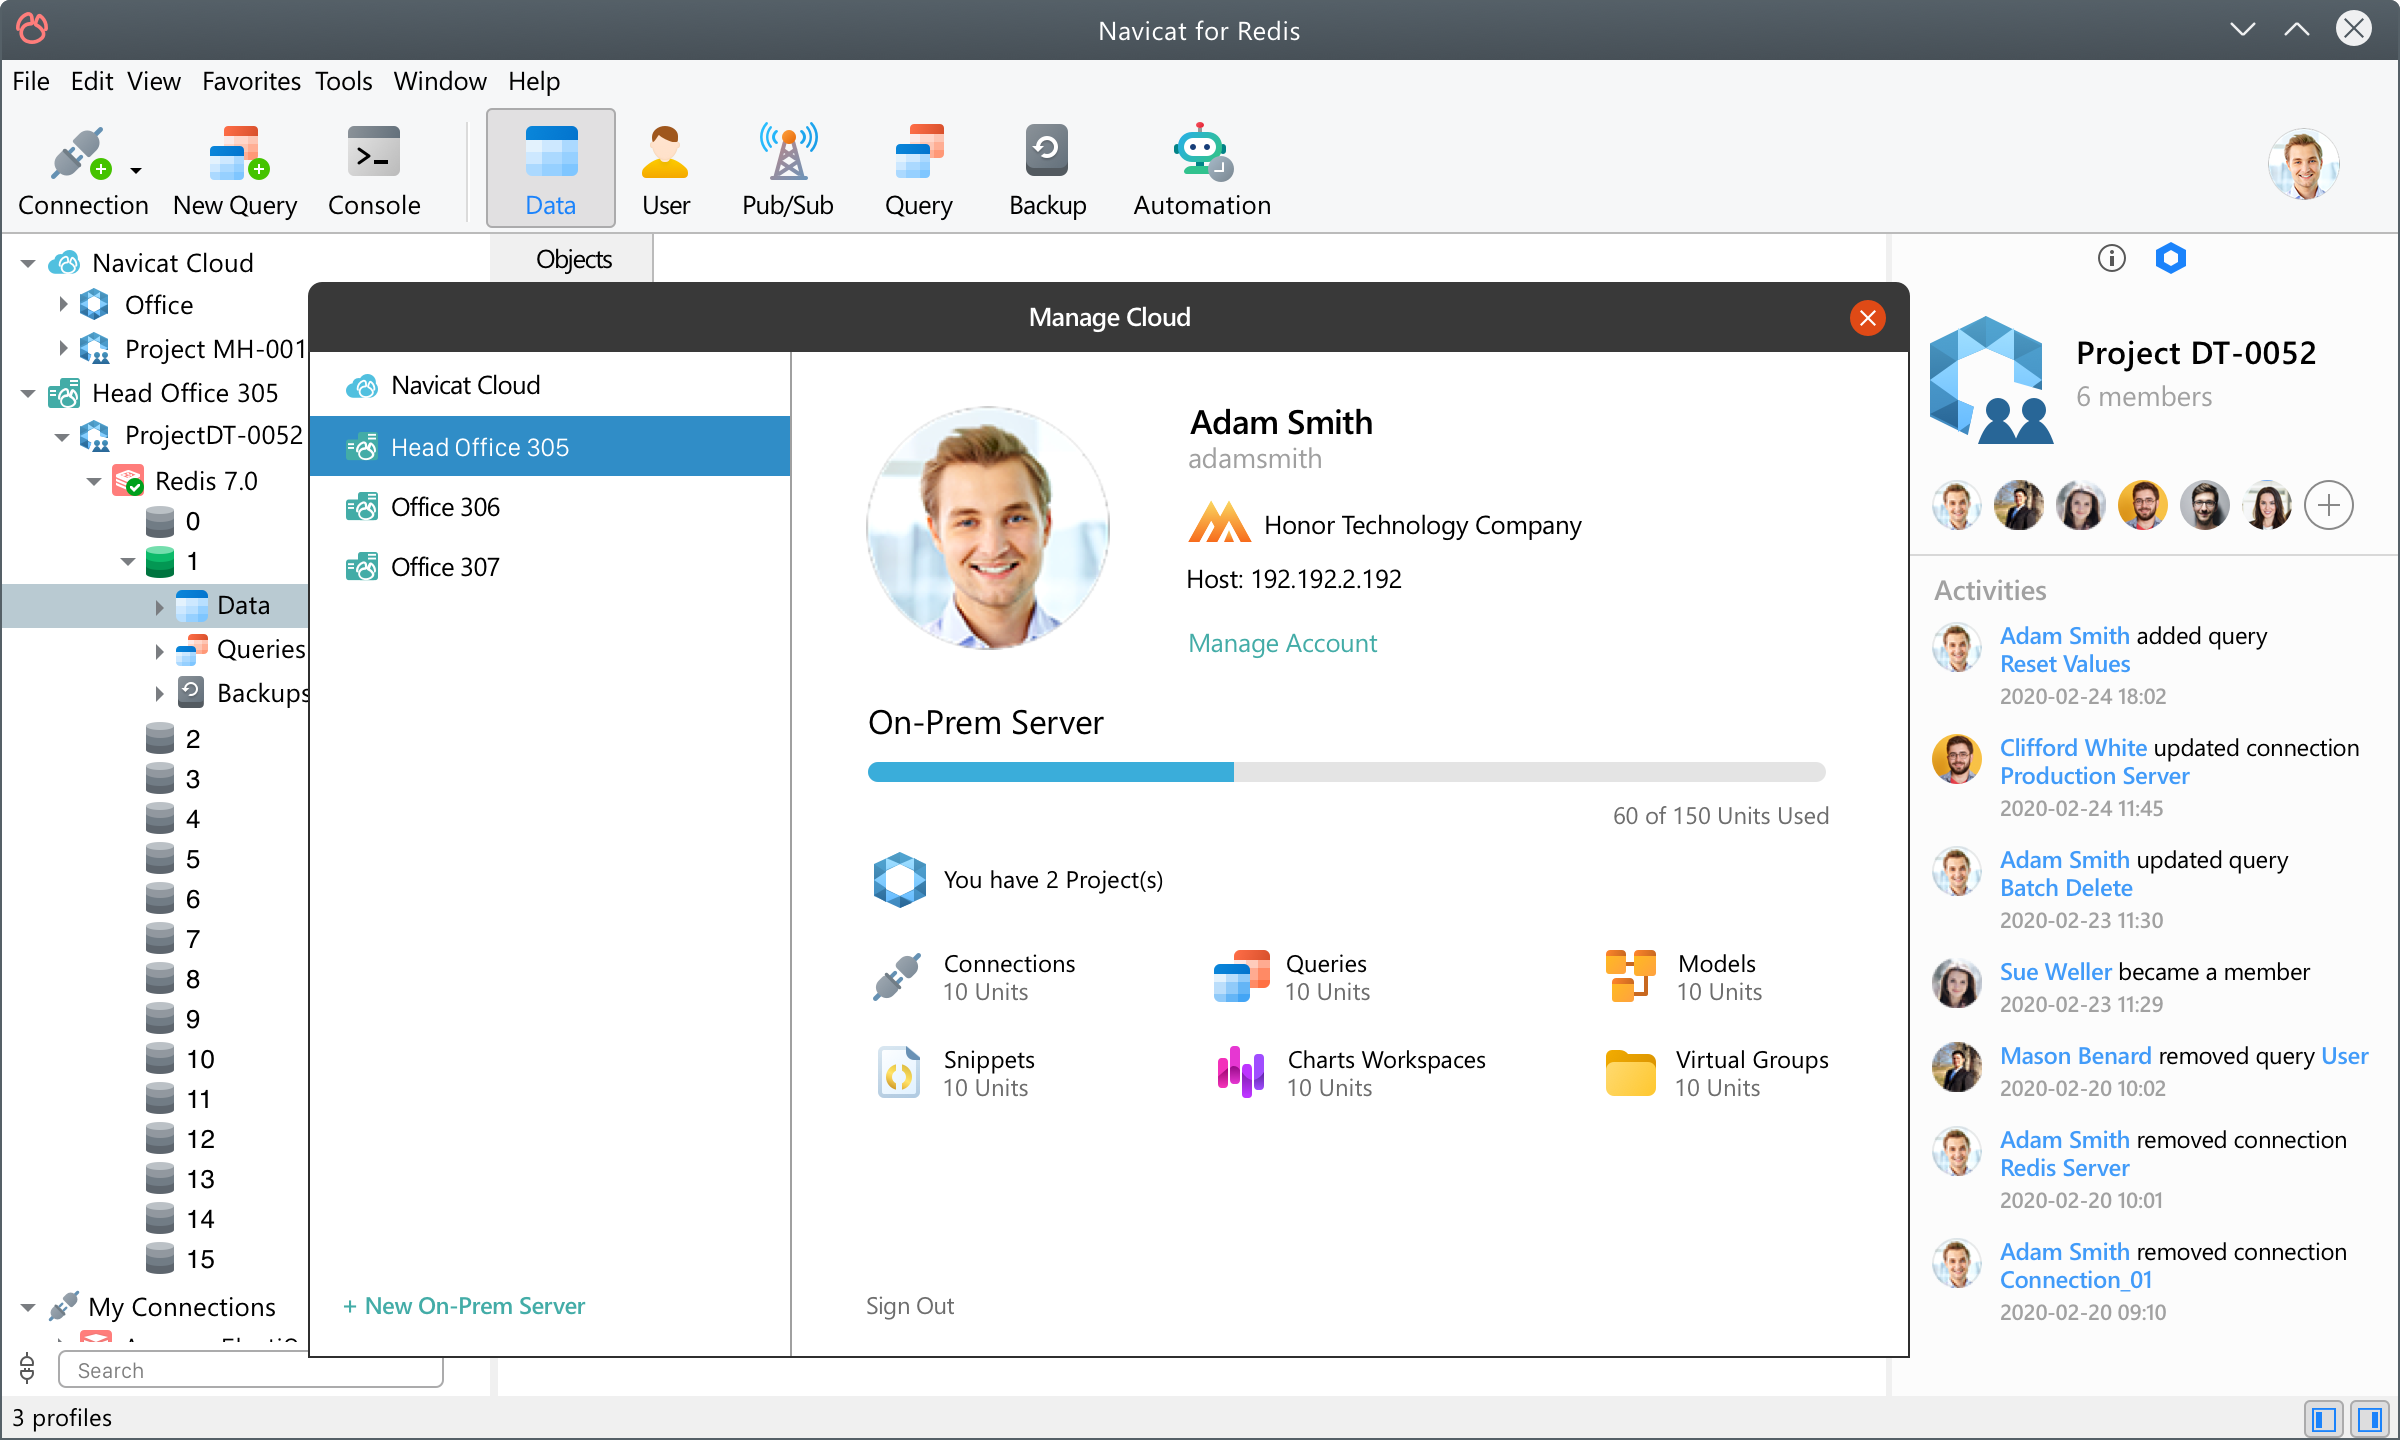Click the On-Prem Server usage progress bar
This screenshot has width=2400, height=1440.
coord(1346,772)
